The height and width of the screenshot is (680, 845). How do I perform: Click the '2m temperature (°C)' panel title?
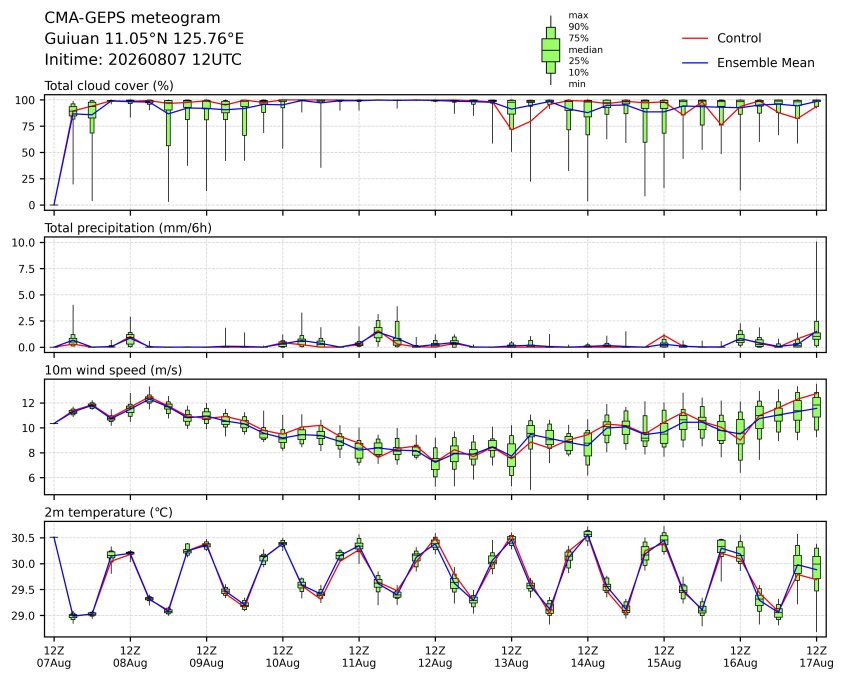(108, 512)
